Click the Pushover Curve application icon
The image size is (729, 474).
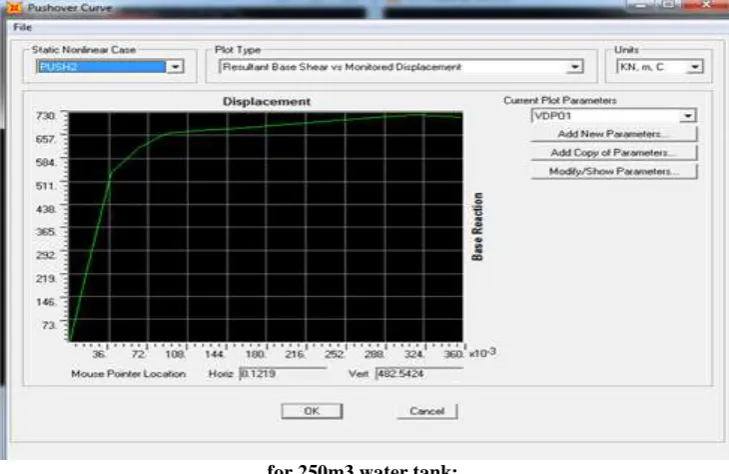(x=15, y=7)
